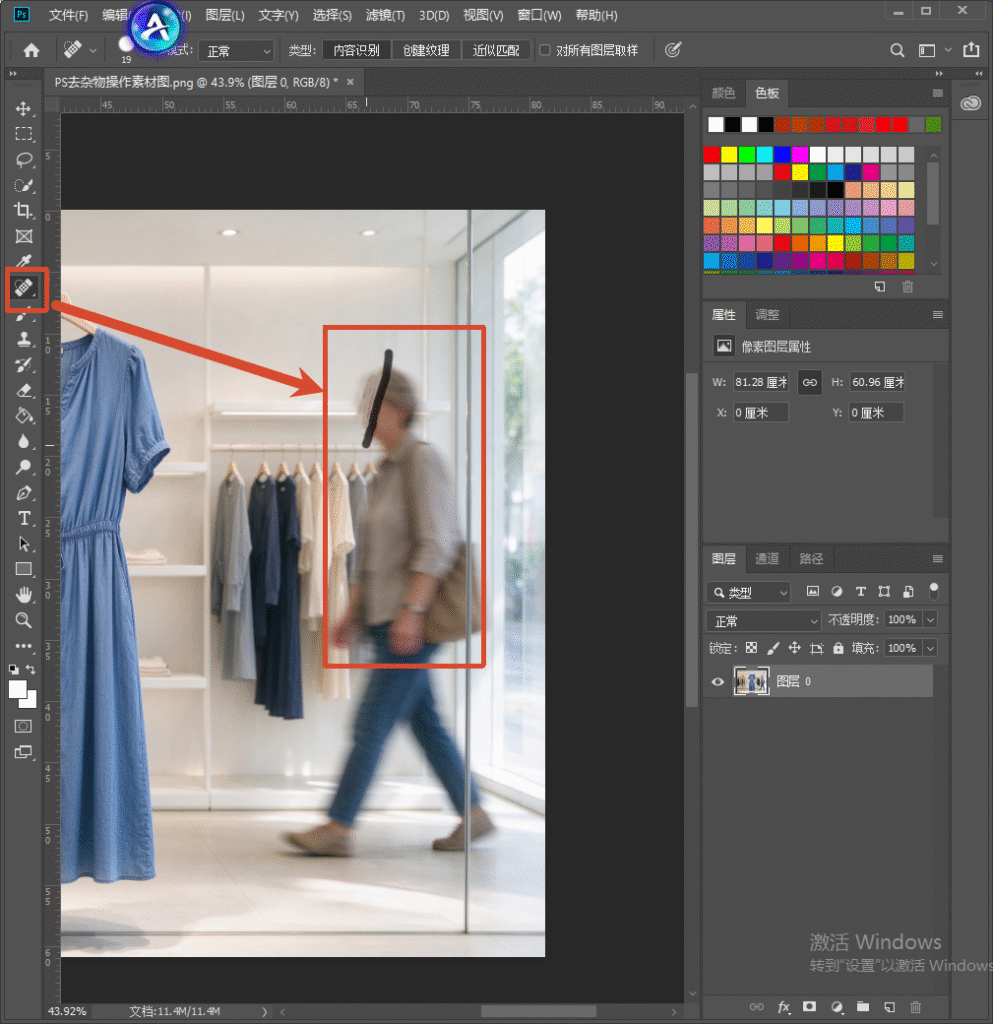Open the layer blend mode 正常 dropdown
Screen dimensions: 993x1024
[x=763, y=620]
